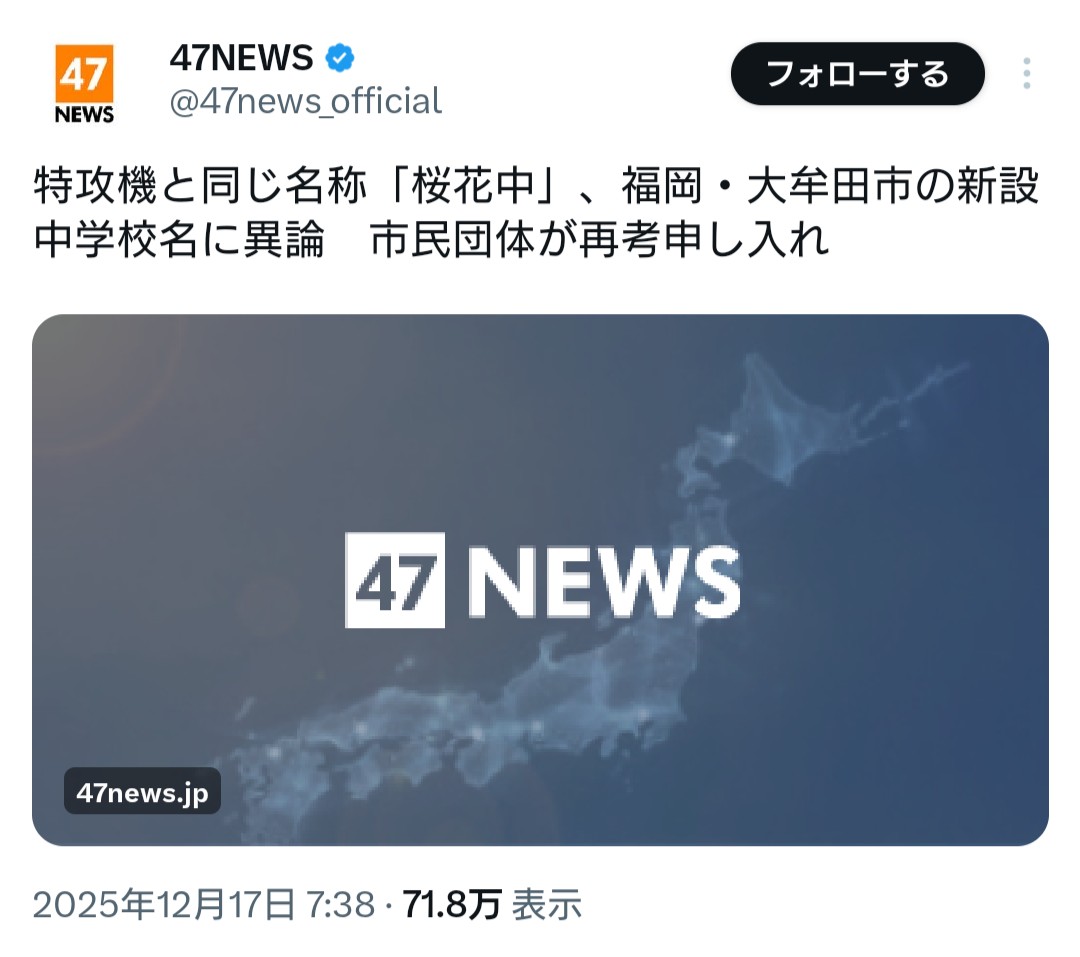Click the blue verified badge
The image size is (1080, 957).
click(x=340, y=58)
